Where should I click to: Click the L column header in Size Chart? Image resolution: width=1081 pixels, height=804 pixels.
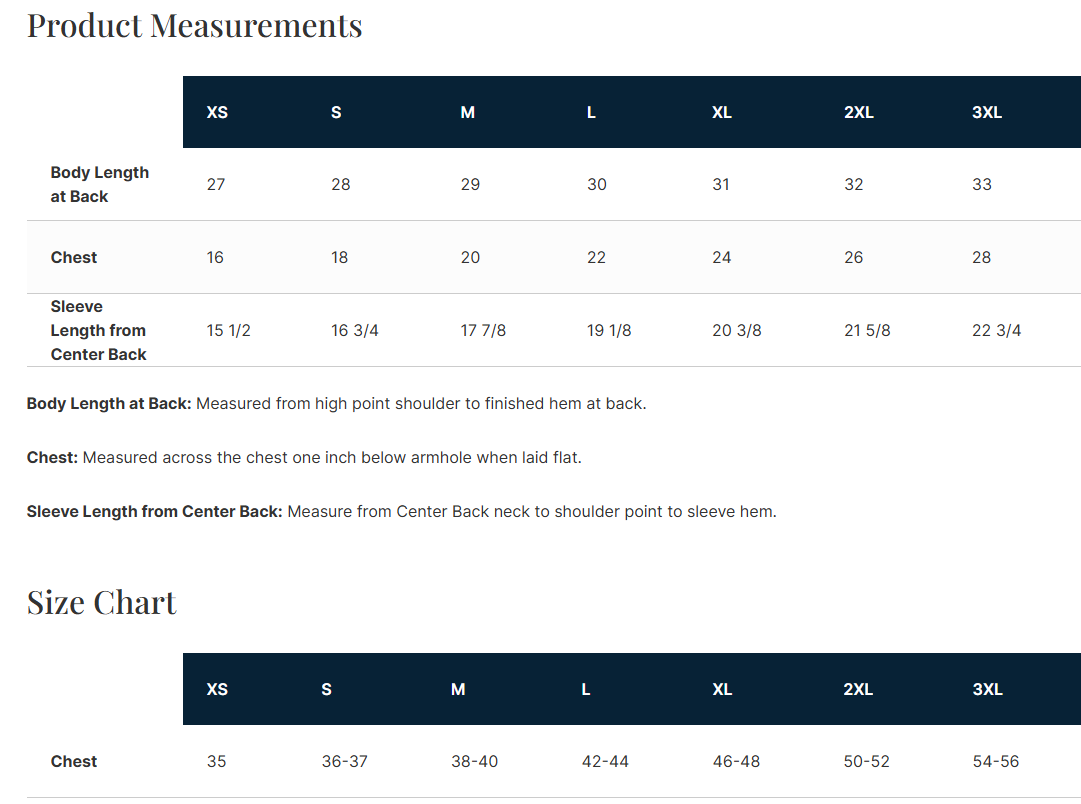point(586,690)
